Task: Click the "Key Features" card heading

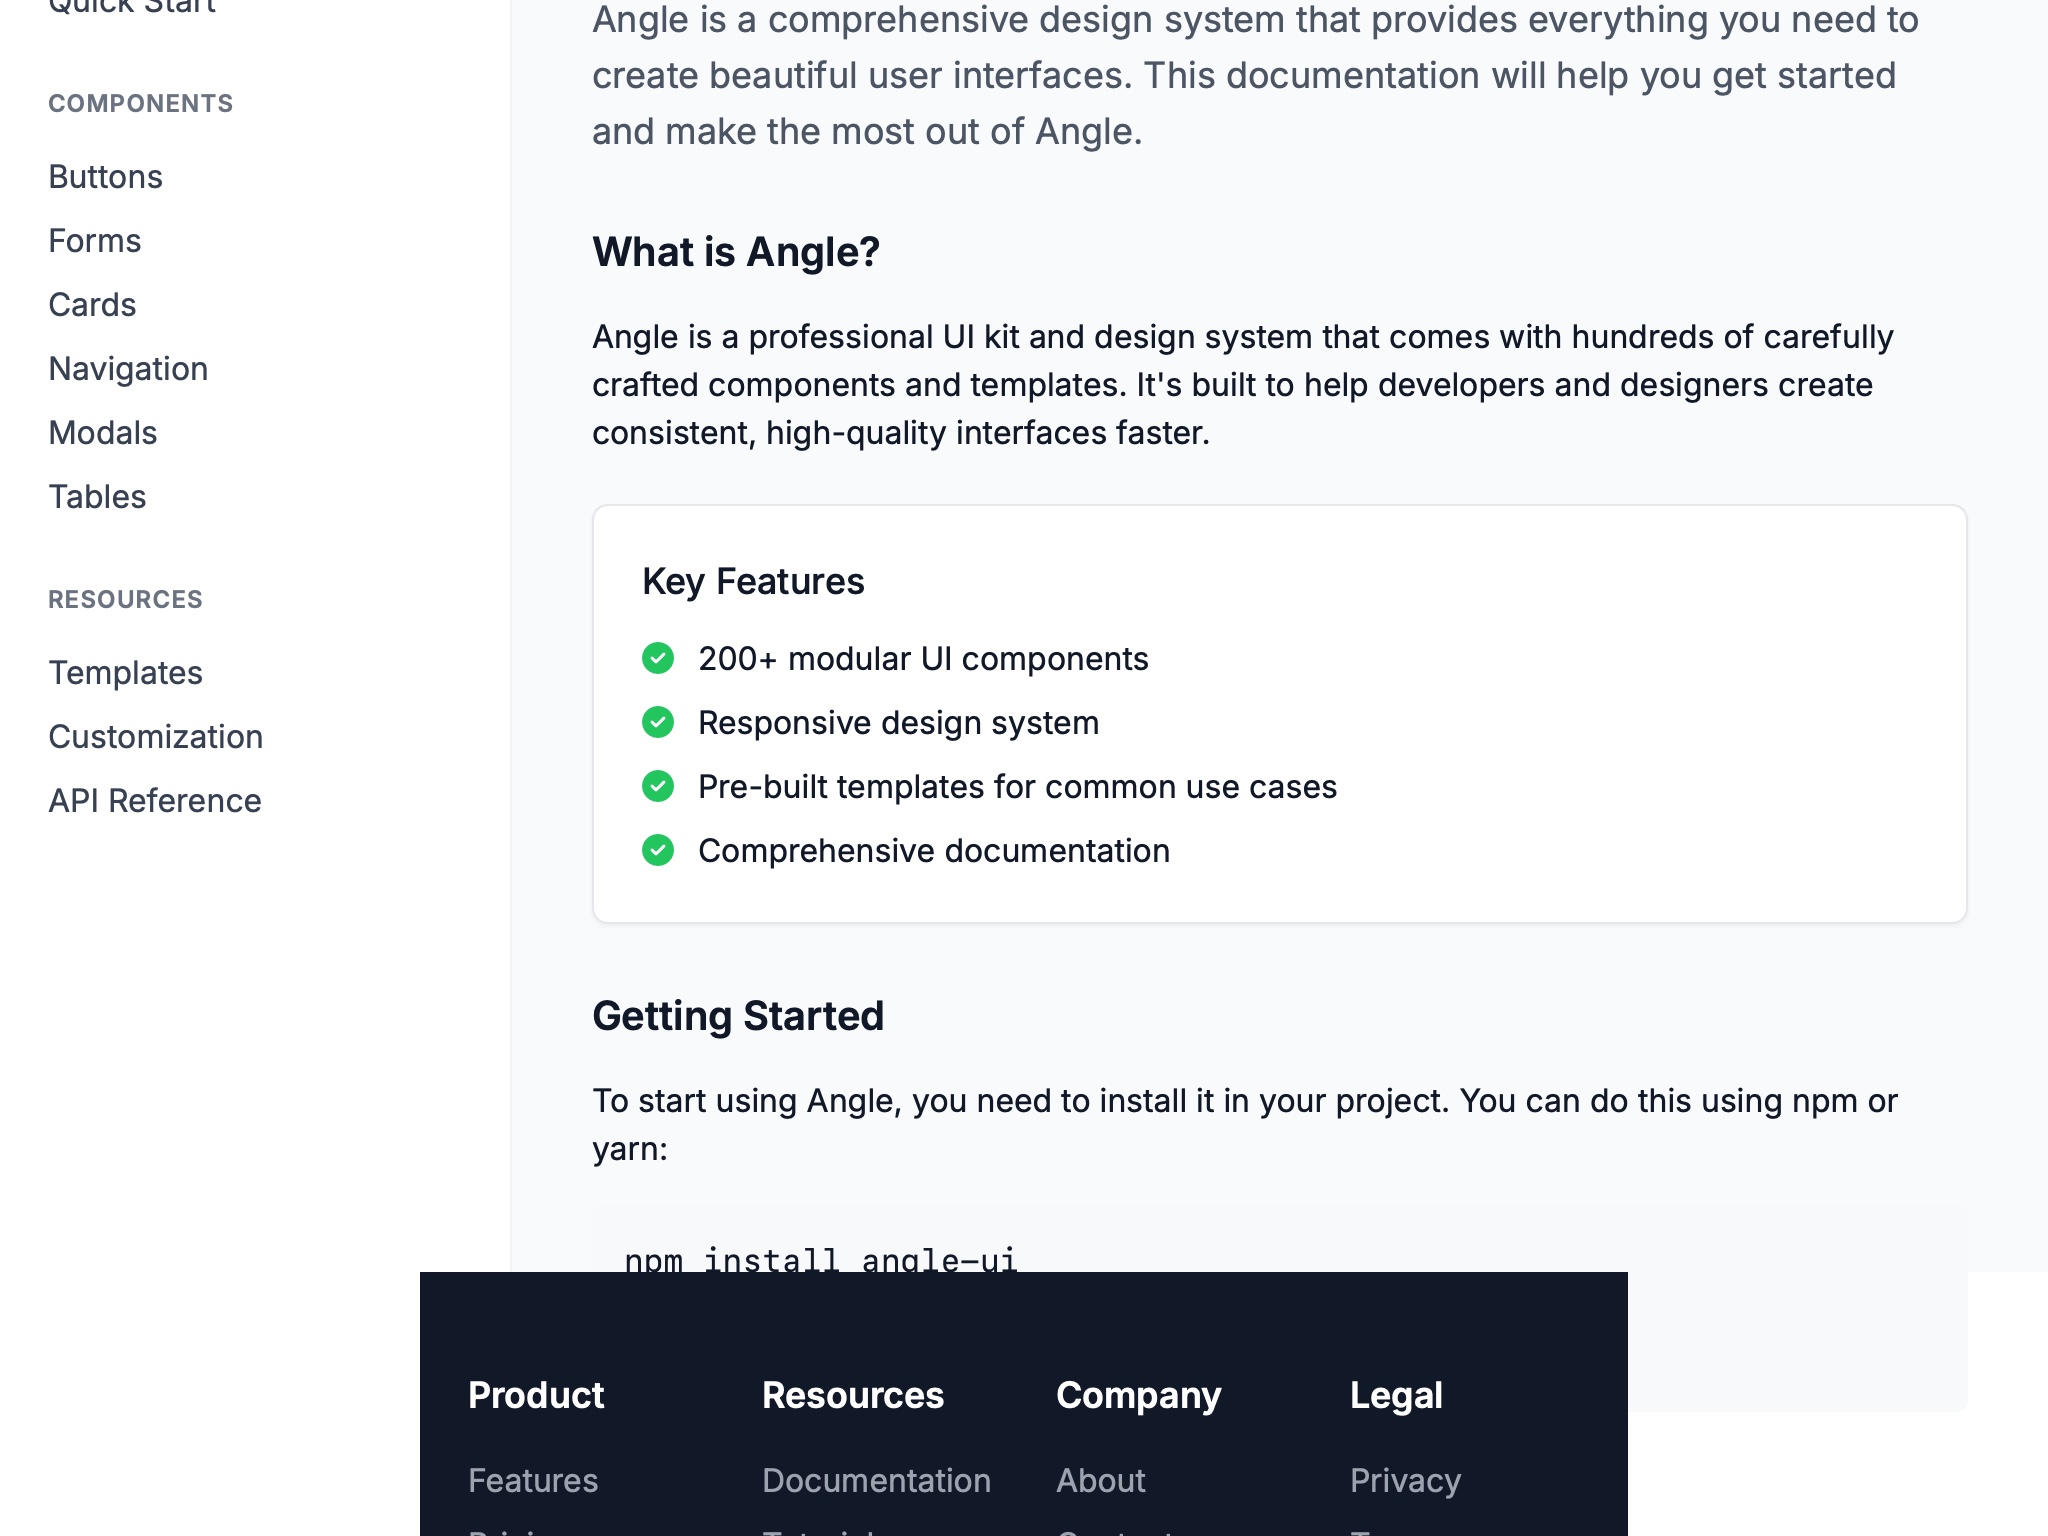Action: point(753,580)
